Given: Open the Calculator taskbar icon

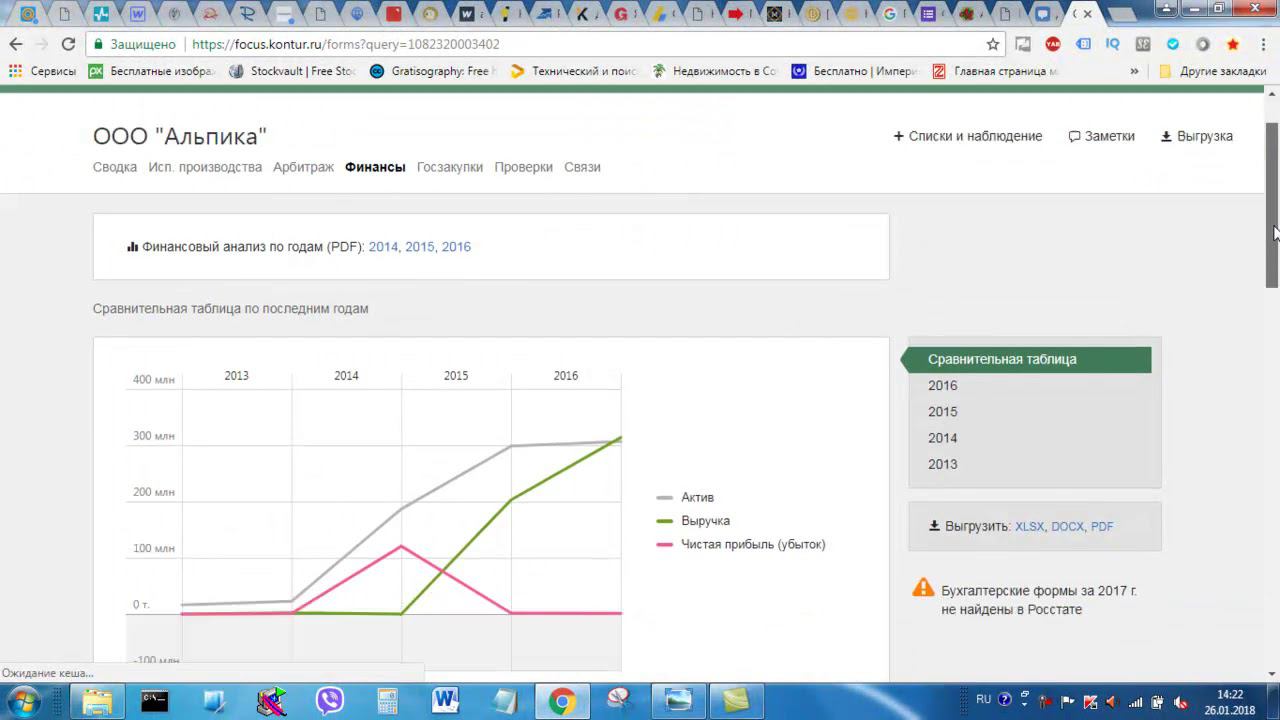Looking at the screenshot, I should [387, 701].
